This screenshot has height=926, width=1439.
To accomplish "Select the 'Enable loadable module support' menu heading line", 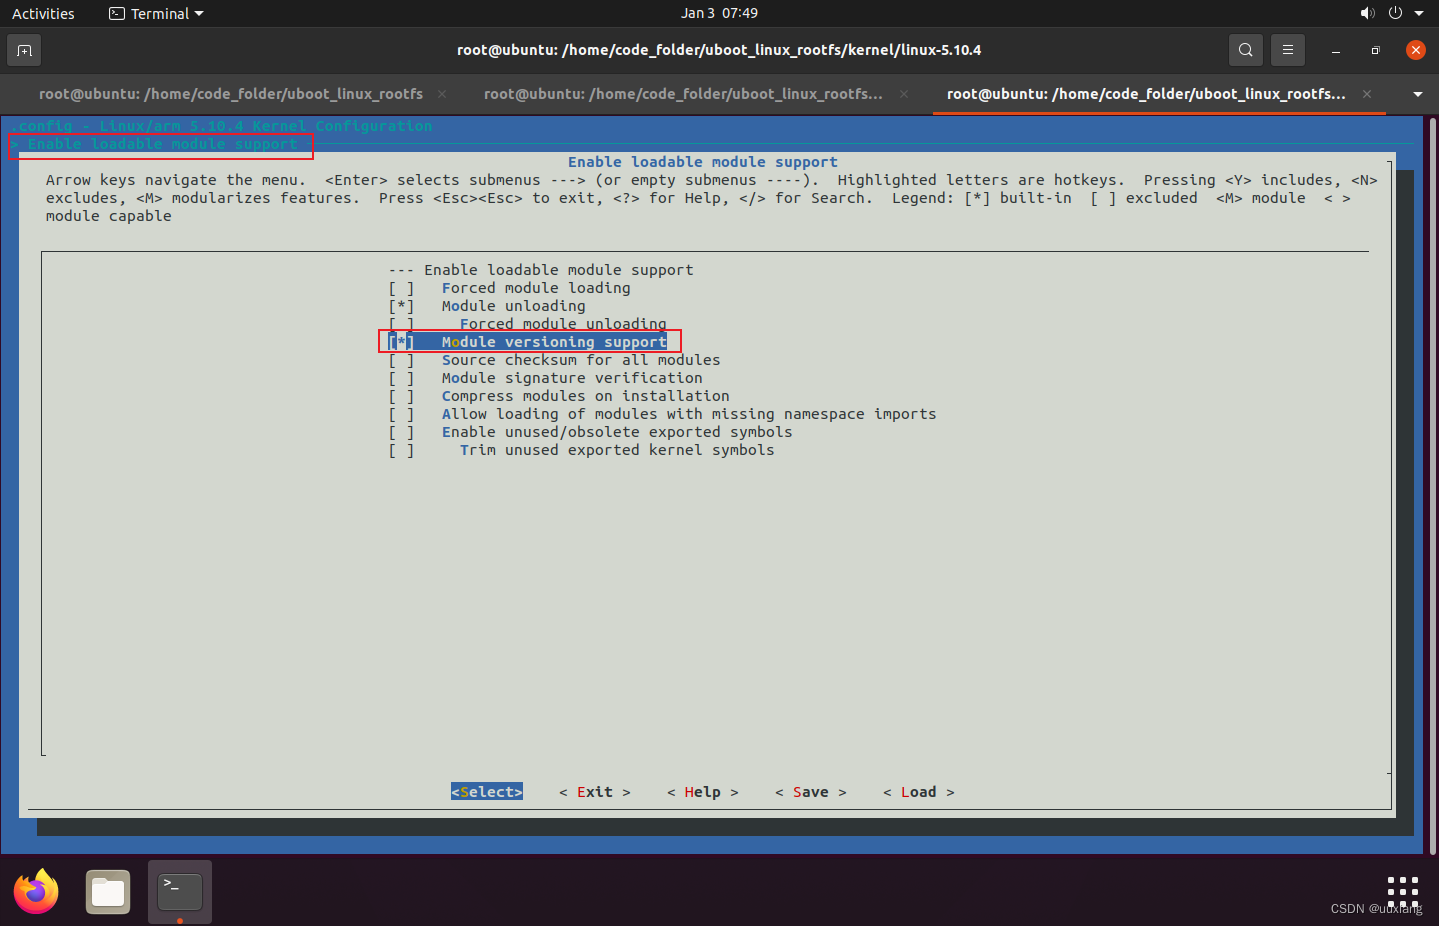I will click(x=541, y=270).
